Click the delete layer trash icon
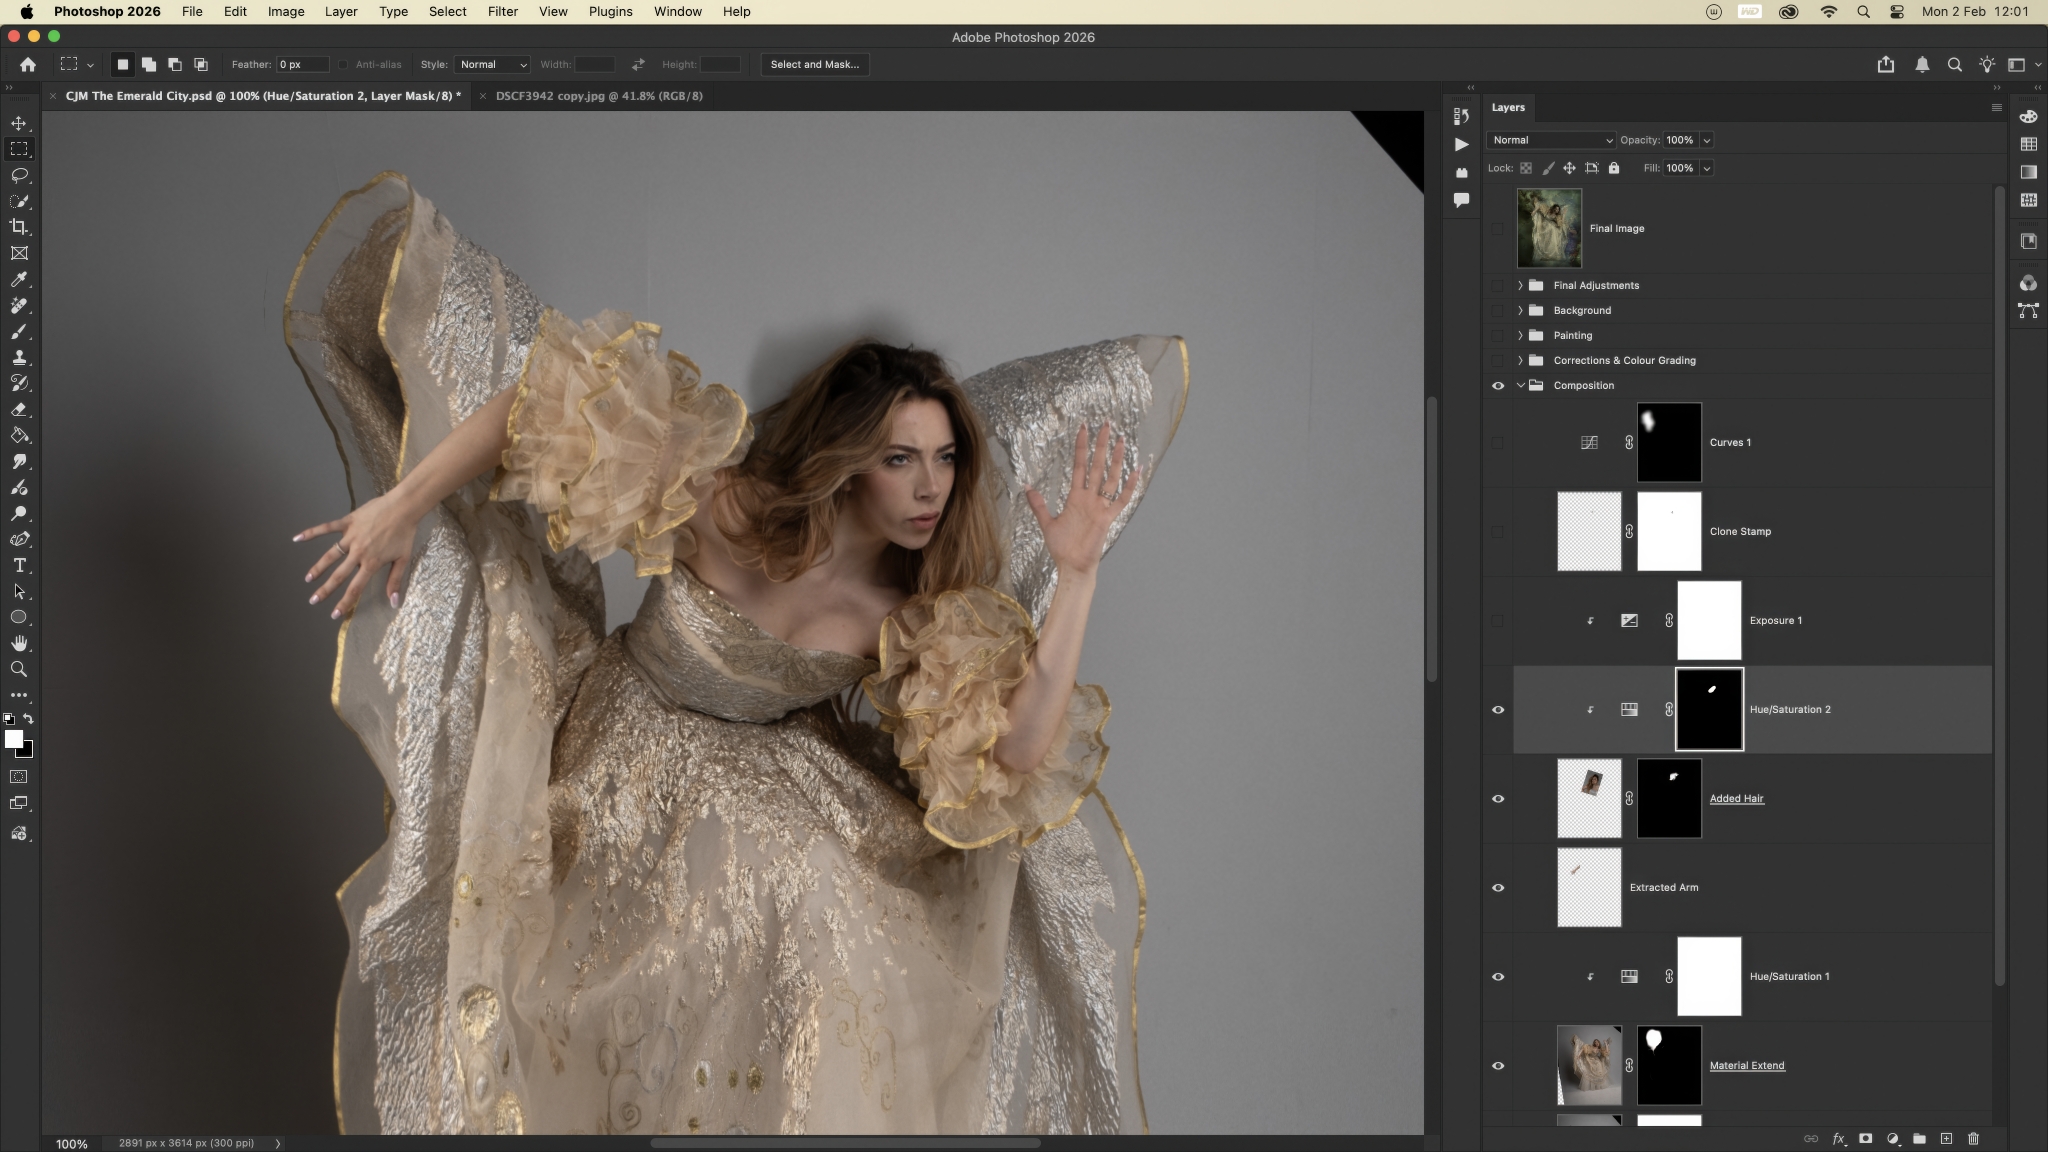The width and height of the screenshot is (2048, 1152). (1973, 1138)
